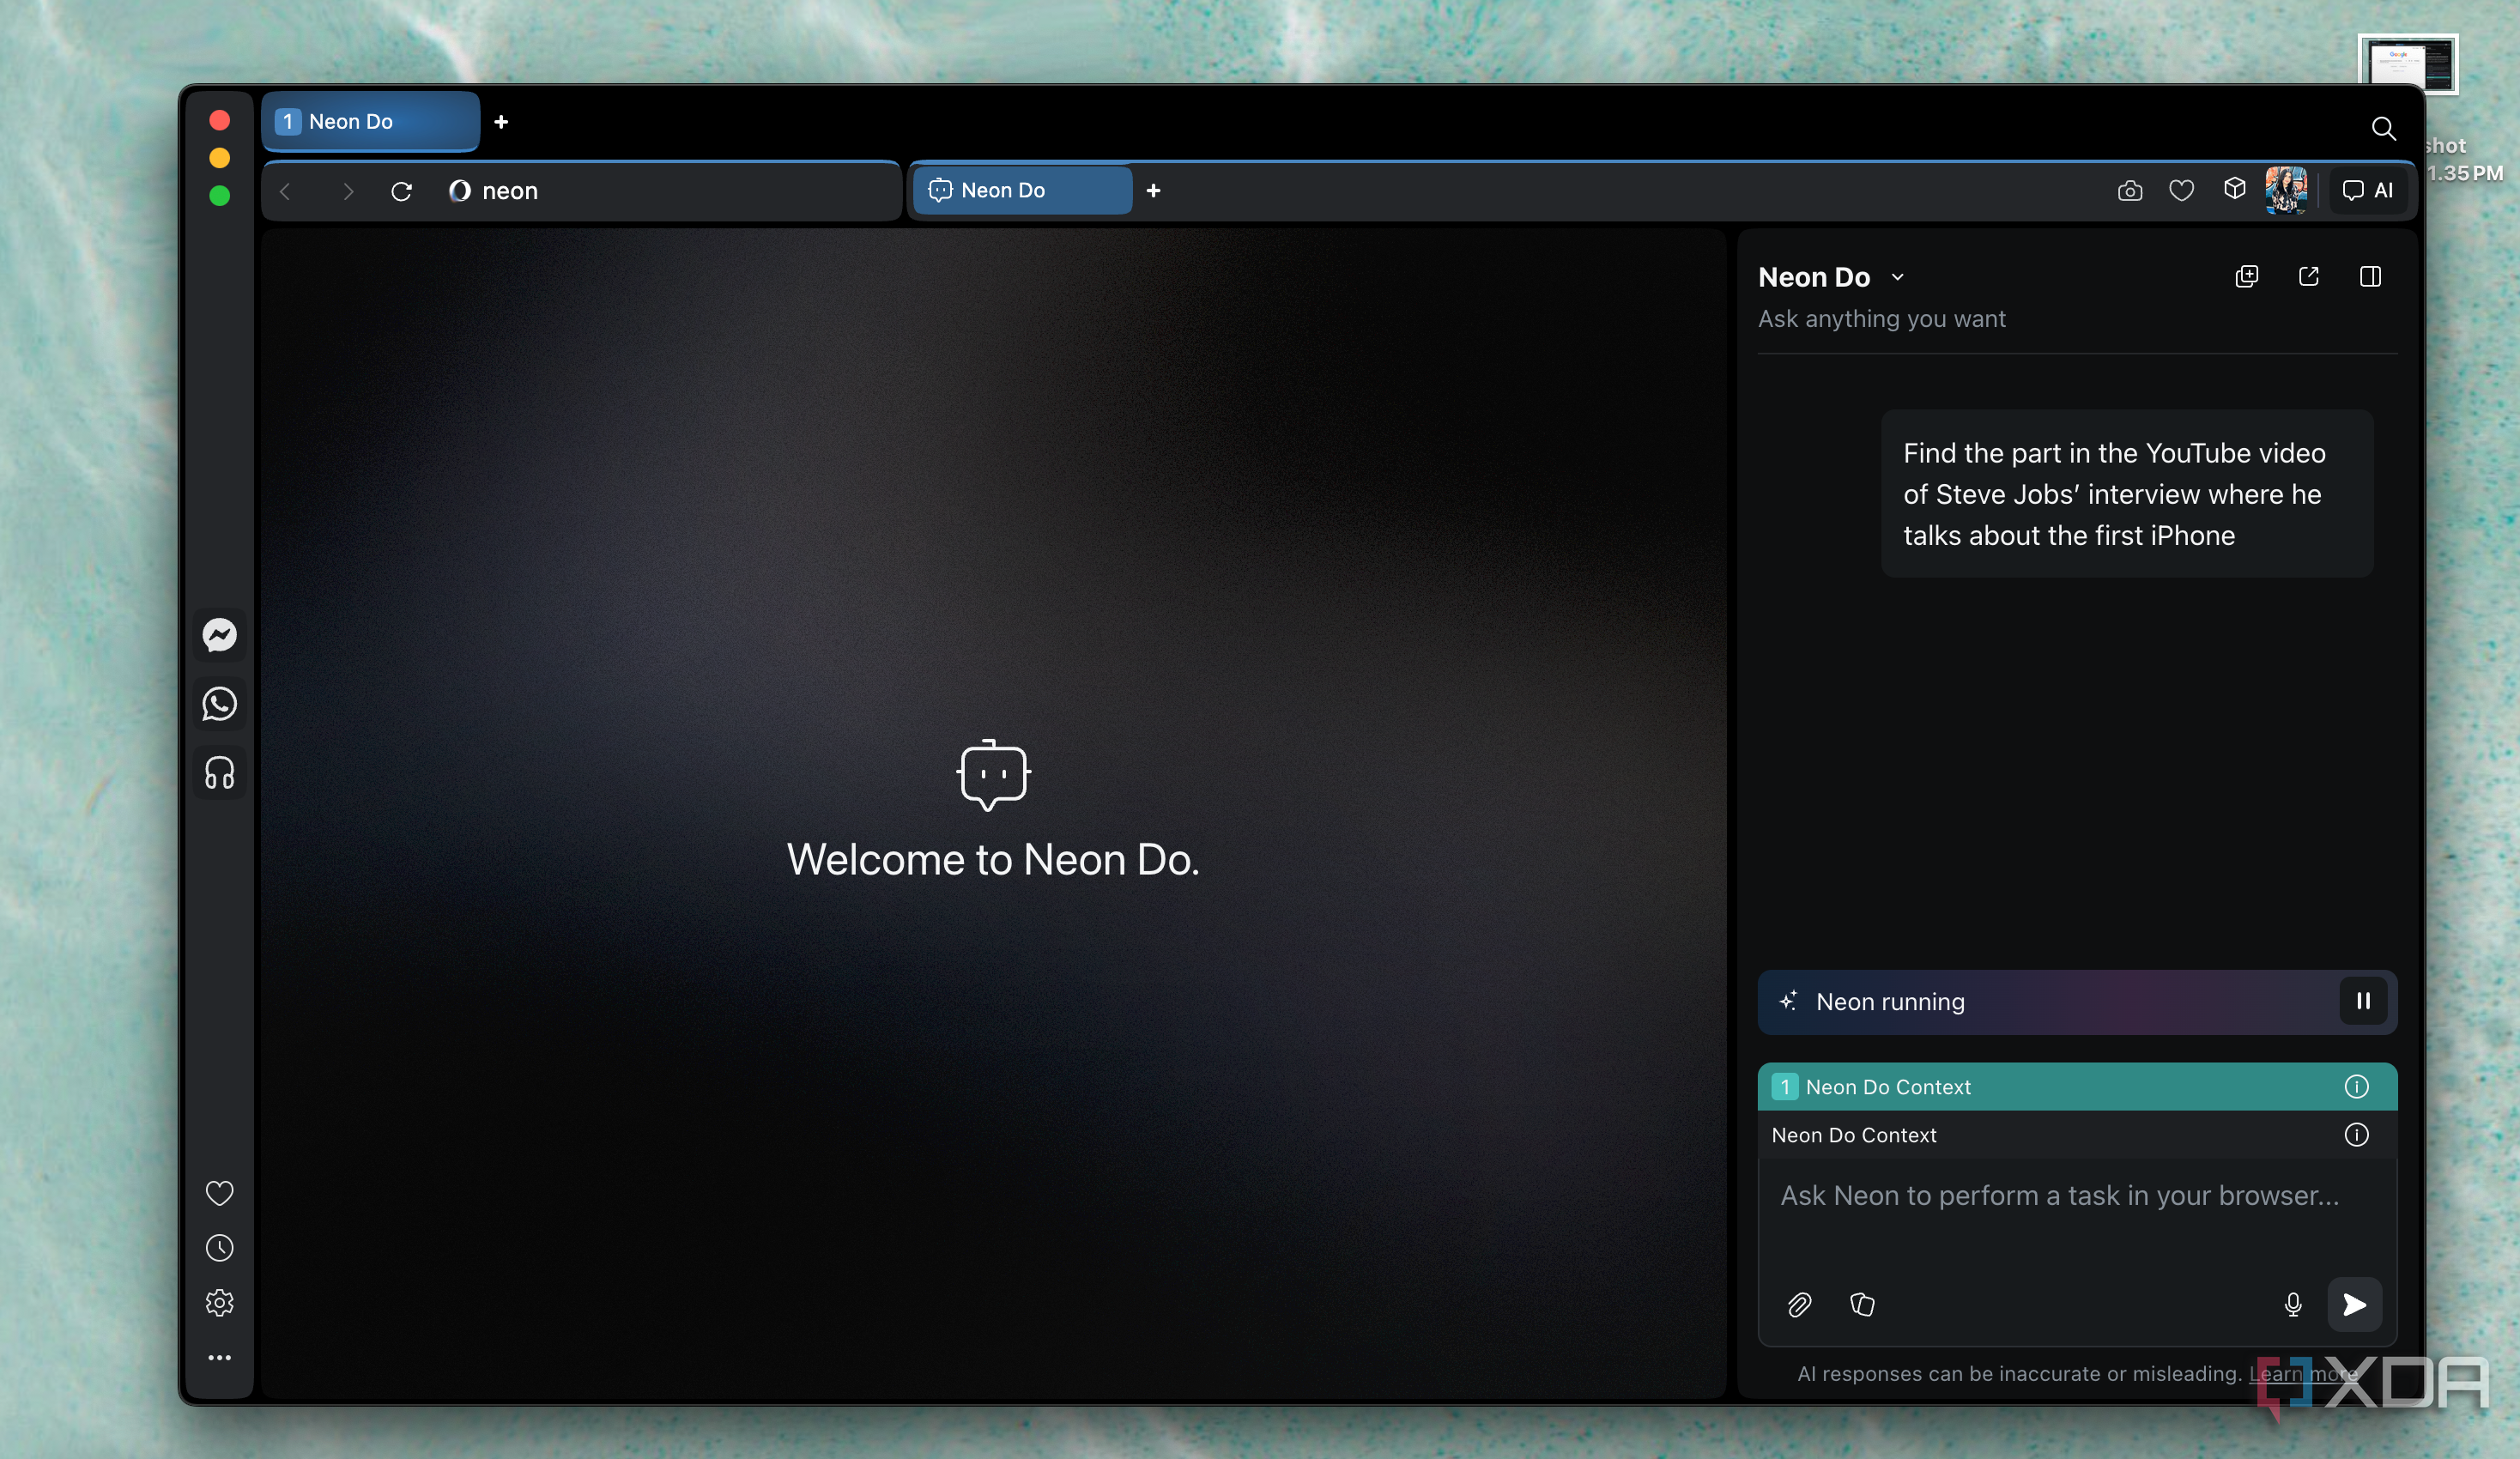Add a new tab group with plus
2520x1459 pixels.
[501, 121]
